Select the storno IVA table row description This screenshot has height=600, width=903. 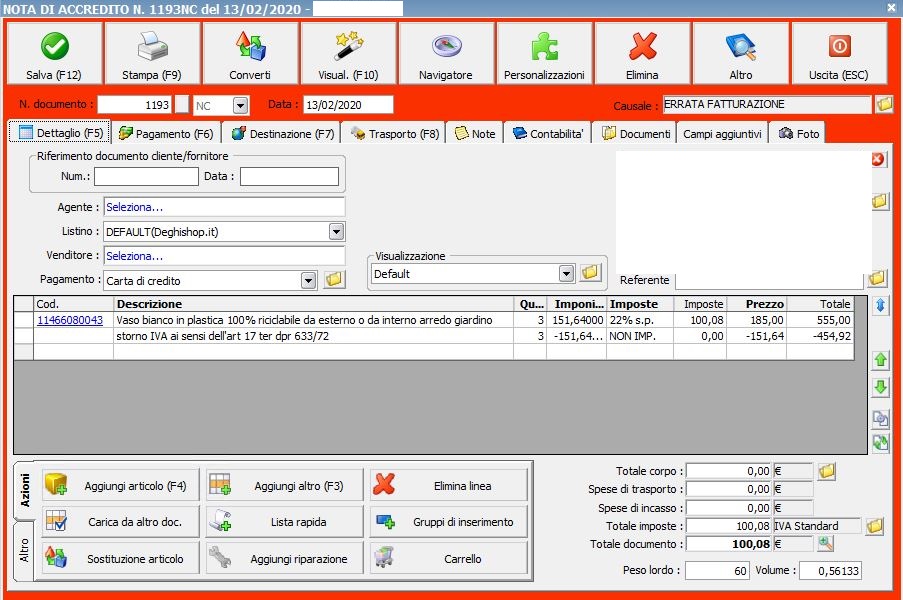click(313, 336)
